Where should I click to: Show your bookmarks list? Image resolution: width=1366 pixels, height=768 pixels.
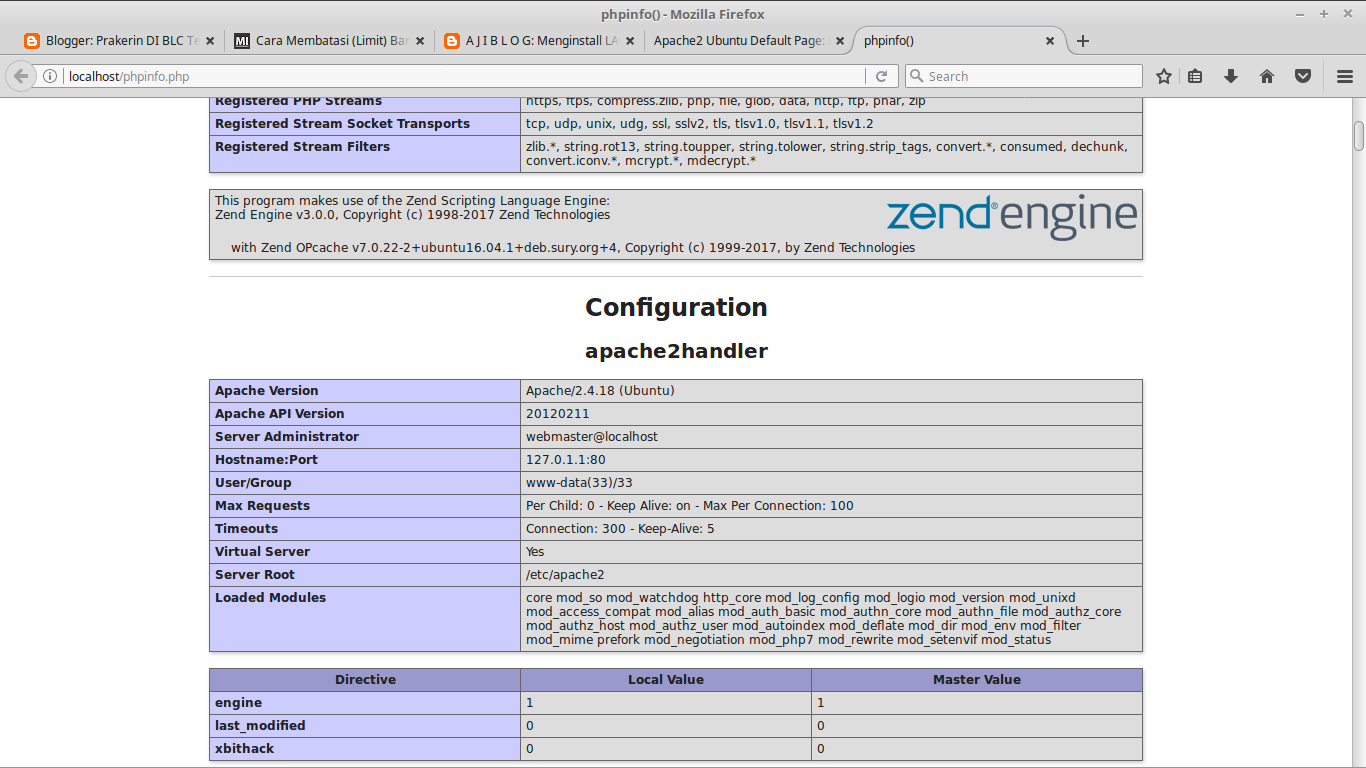coord(1195,76)
